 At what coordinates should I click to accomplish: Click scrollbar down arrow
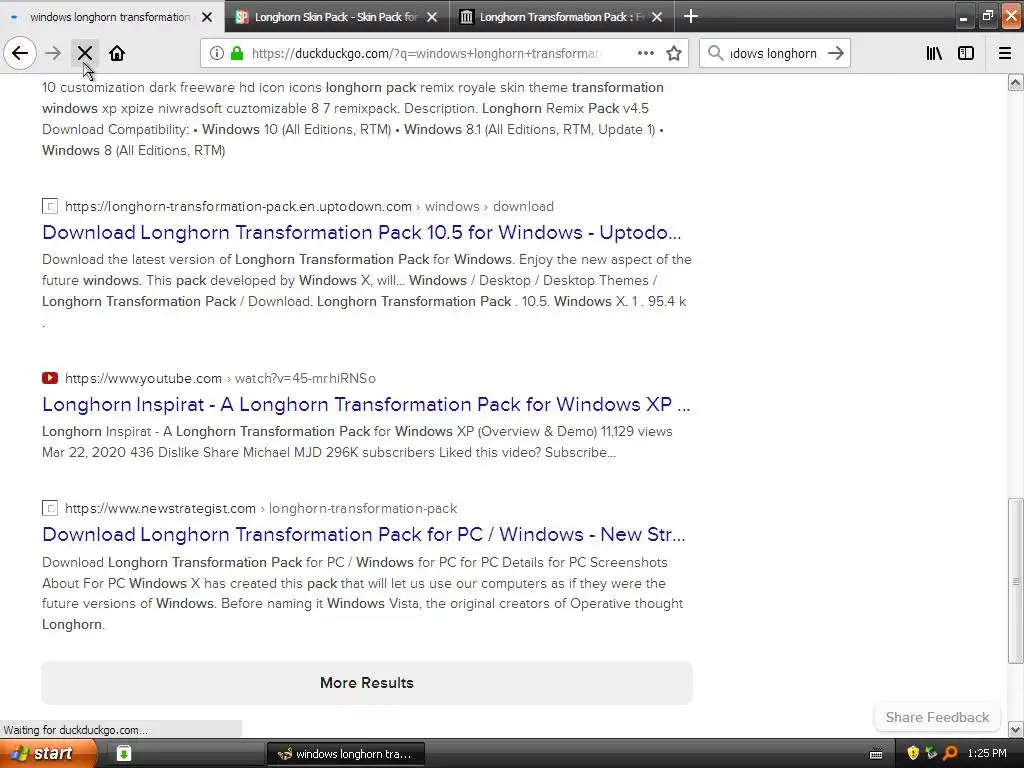[1016, 729]
